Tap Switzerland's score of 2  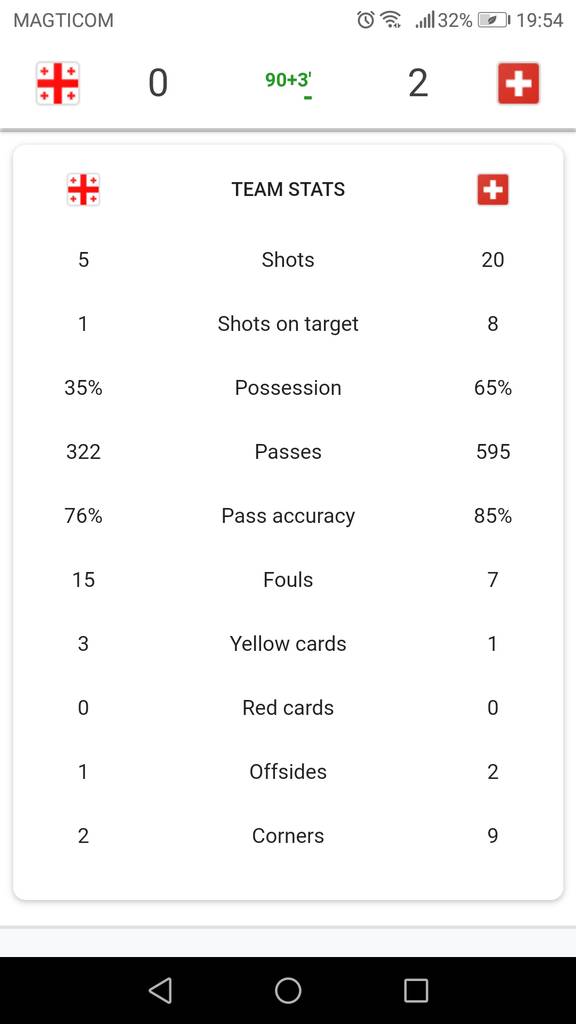coord(418,84)
